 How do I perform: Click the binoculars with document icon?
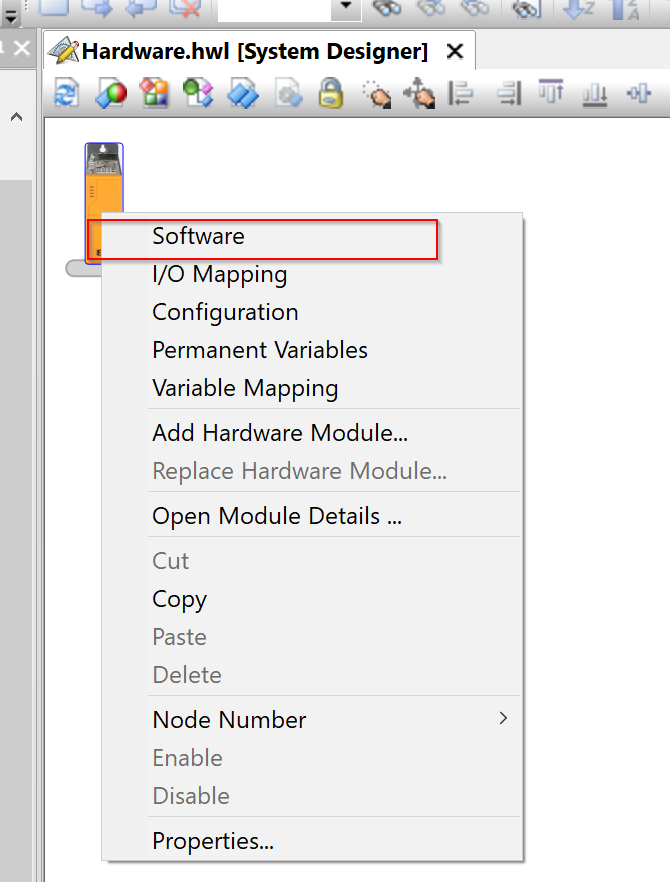pyautogui.click(x=525, y=8)
